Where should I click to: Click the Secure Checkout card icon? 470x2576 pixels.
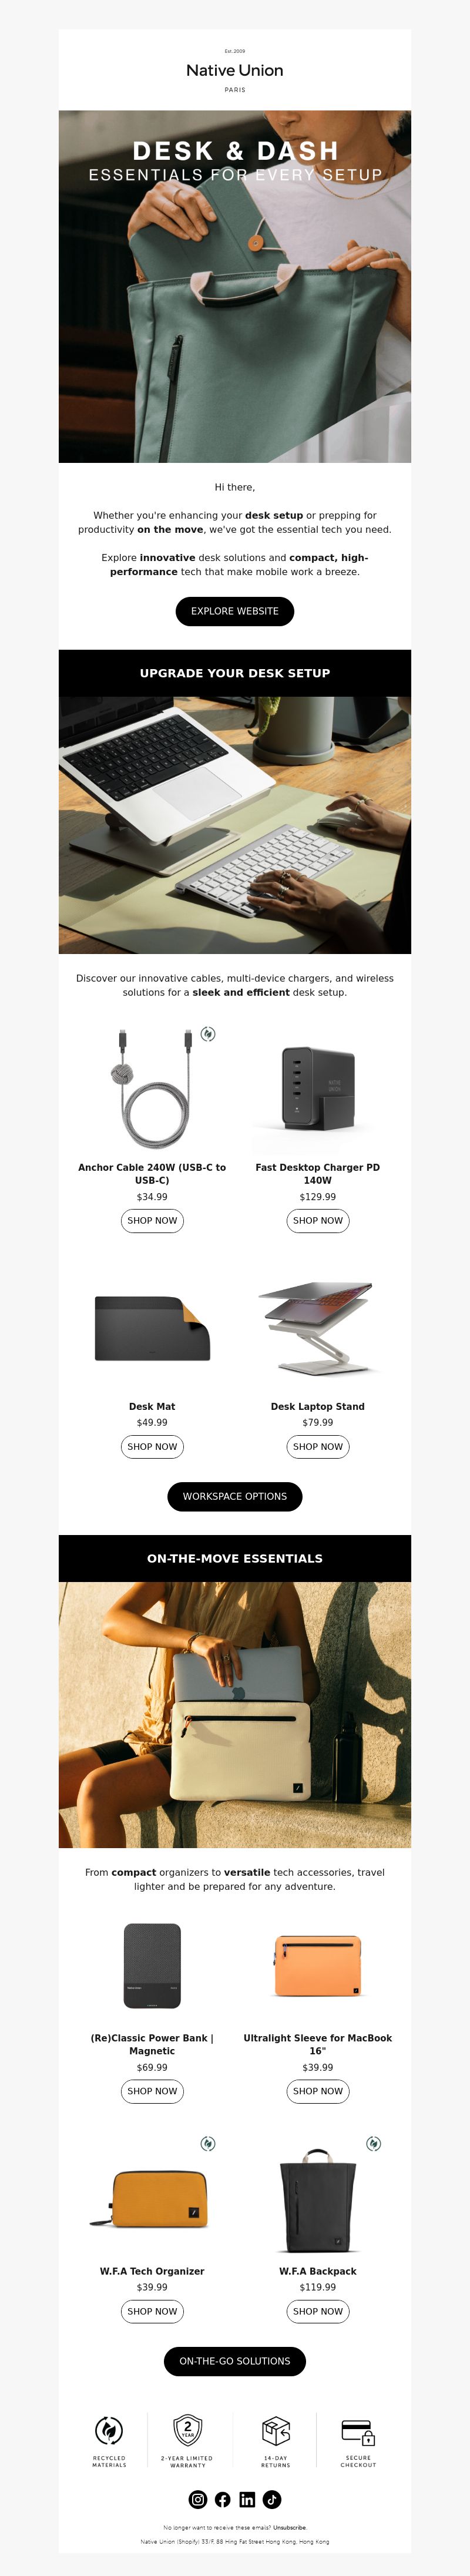click(x=358, y=2431)
